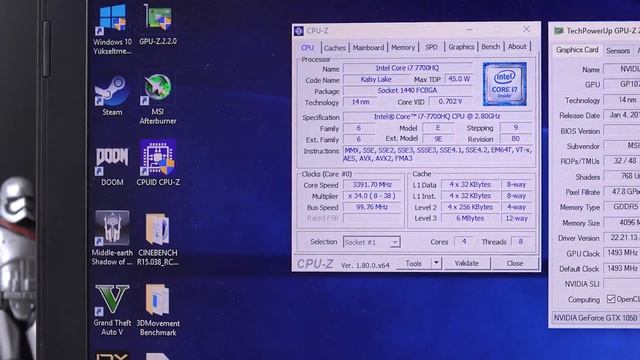Click the GPU-Z Memory Type value GDDR5
640x360 pixels.
(x=622, y=207)
